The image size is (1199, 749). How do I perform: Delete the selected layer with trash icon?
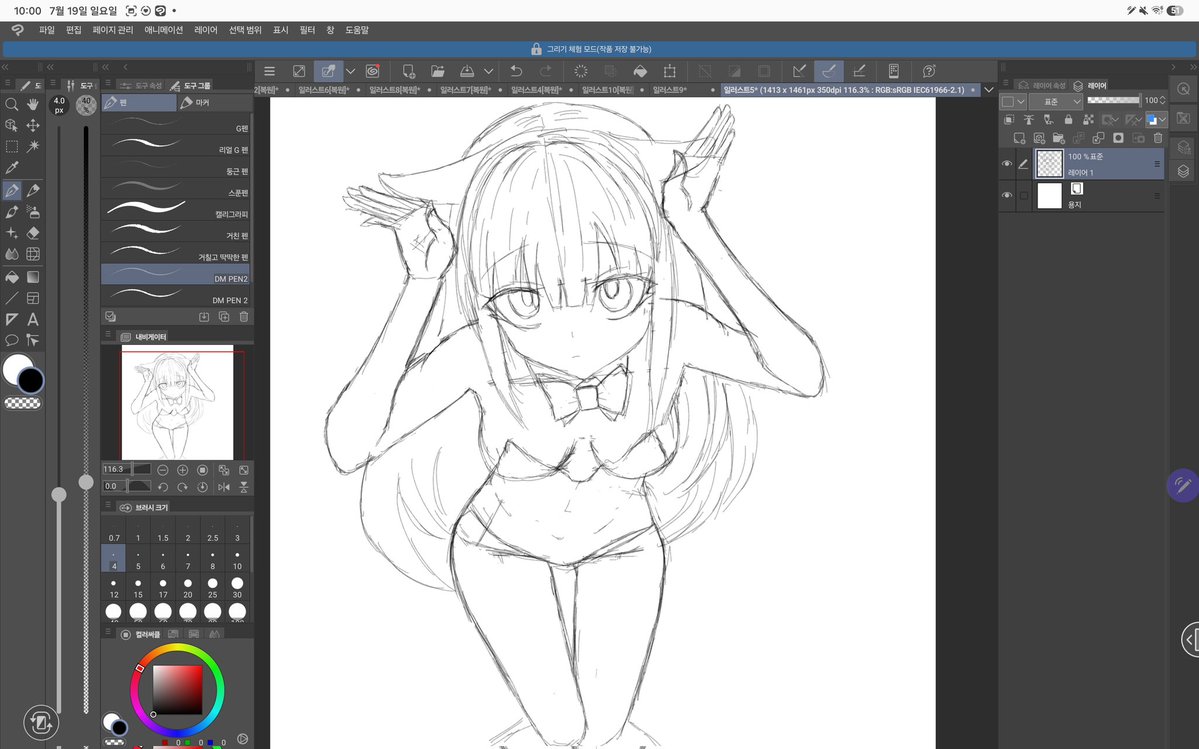[1158, 138]
